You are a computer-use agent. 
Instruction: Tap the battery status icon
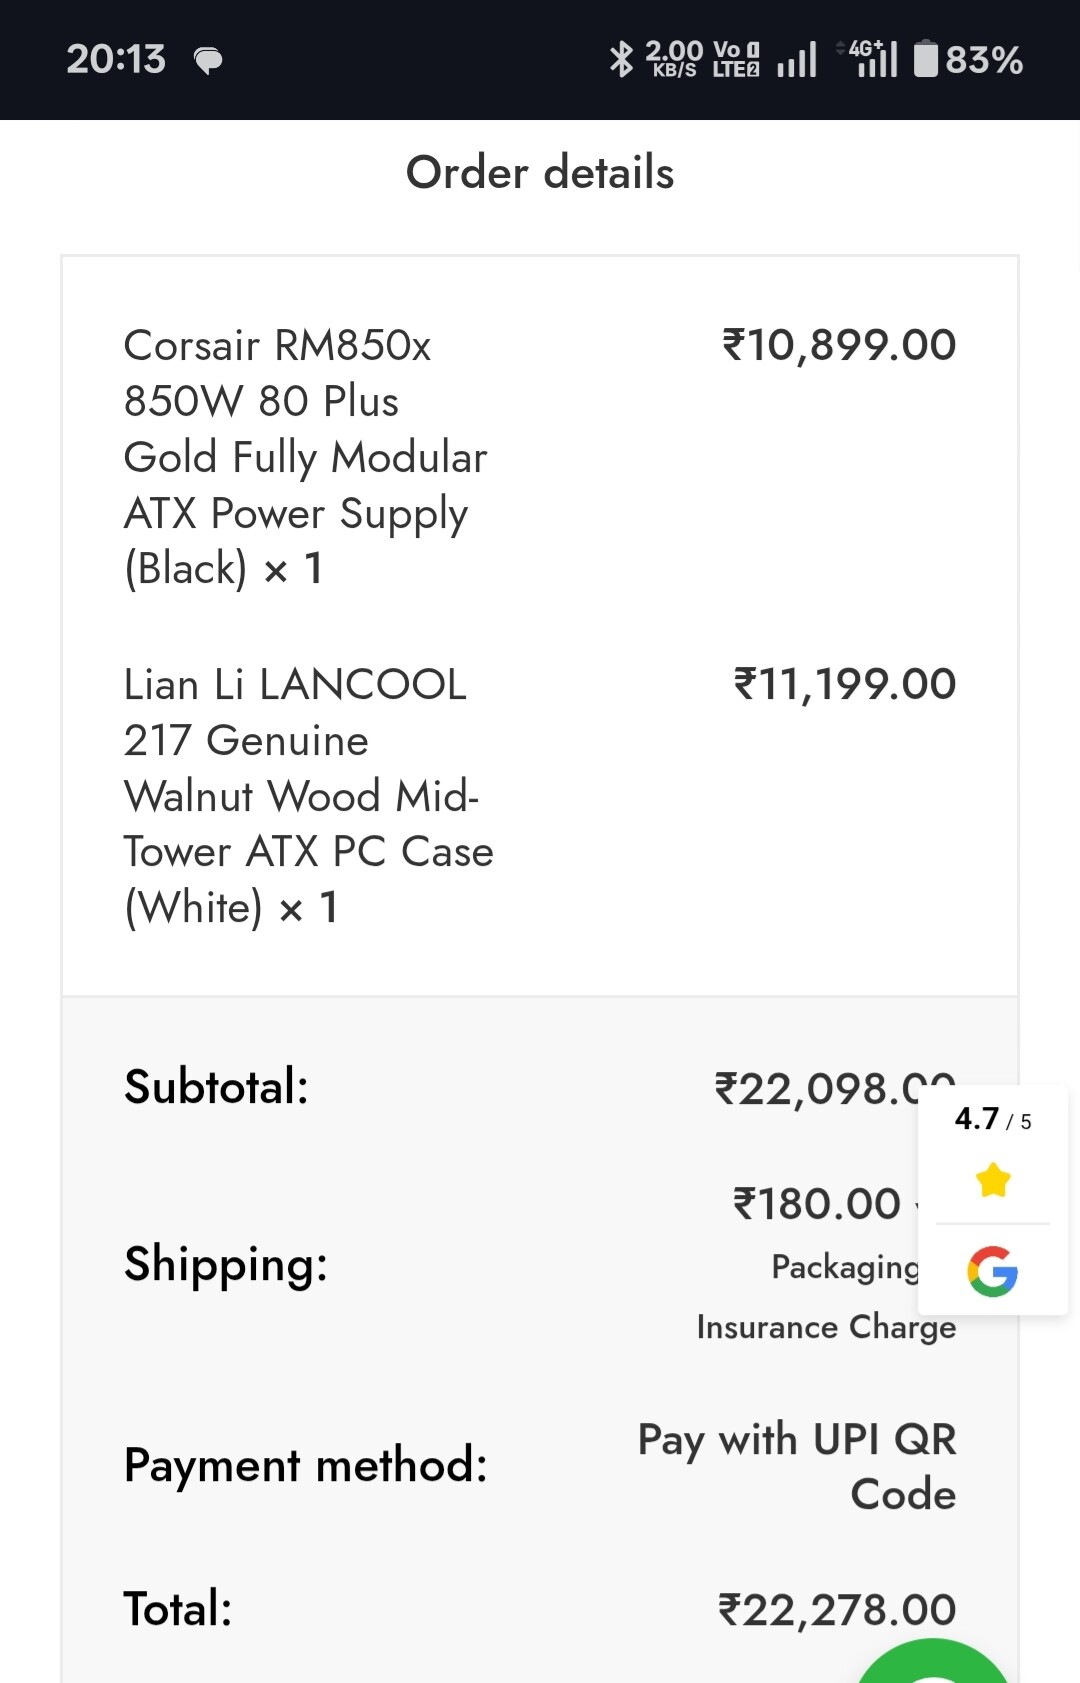pos(926,59)
